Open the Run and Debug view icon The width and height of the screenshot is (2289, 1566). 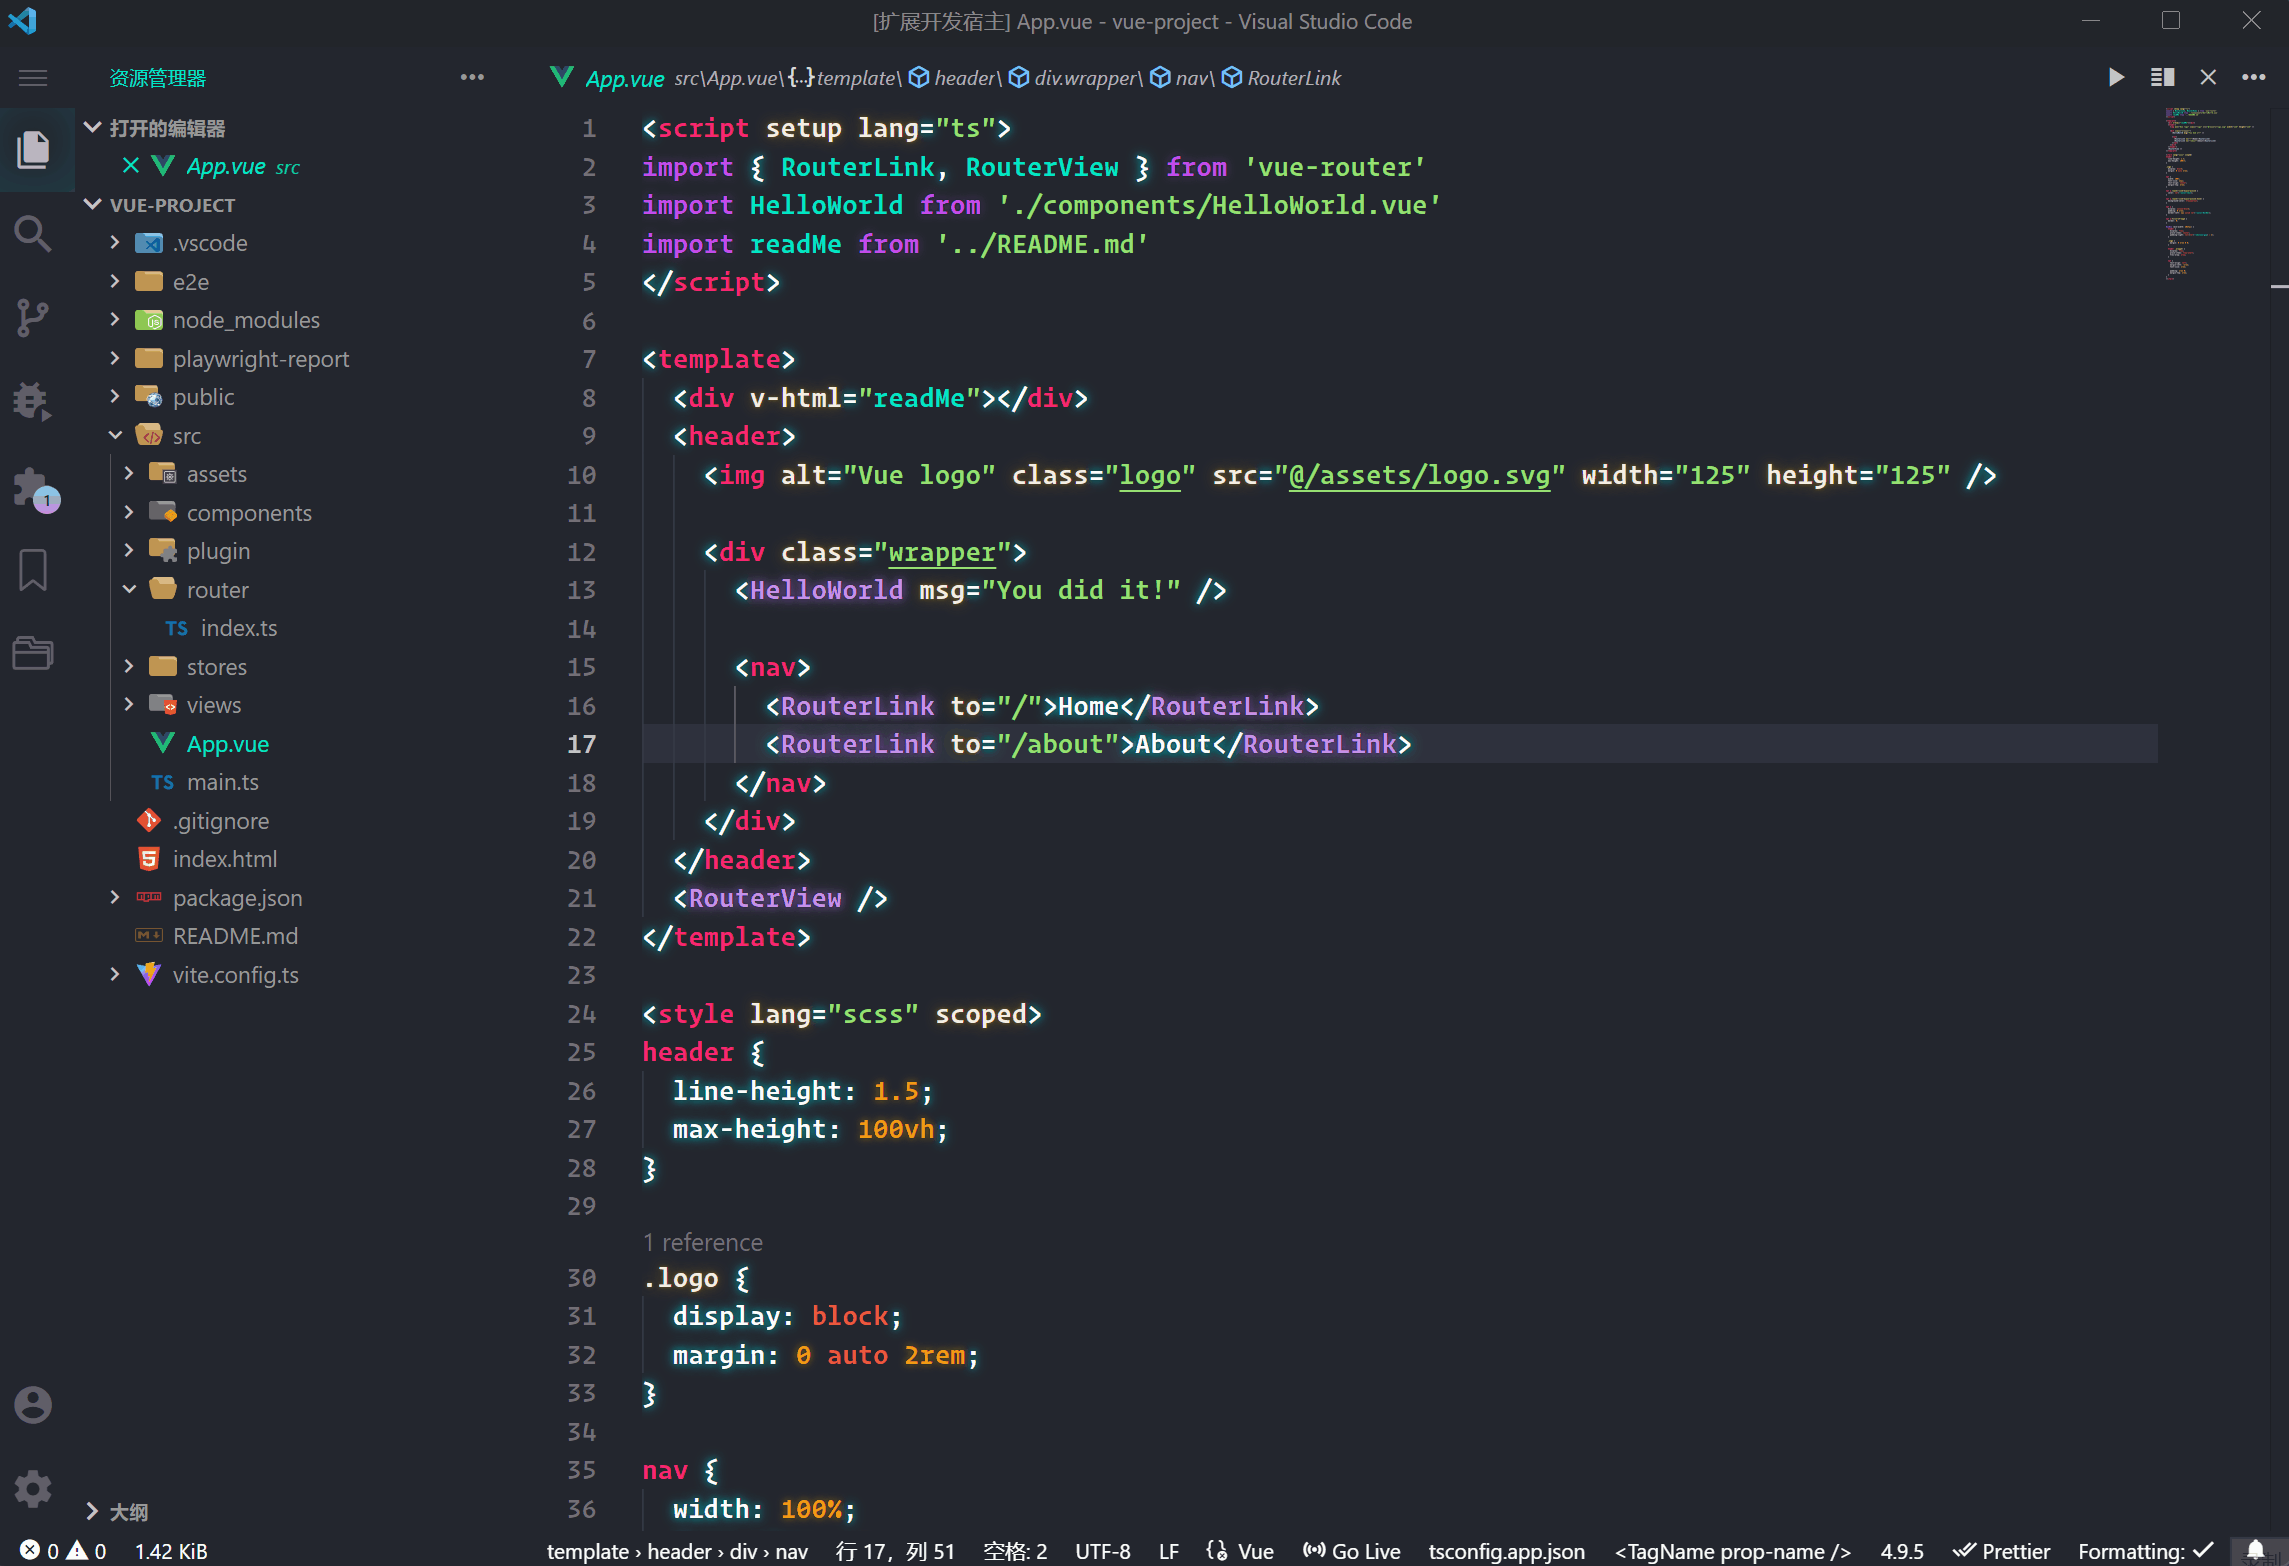(x=33, y=401)
